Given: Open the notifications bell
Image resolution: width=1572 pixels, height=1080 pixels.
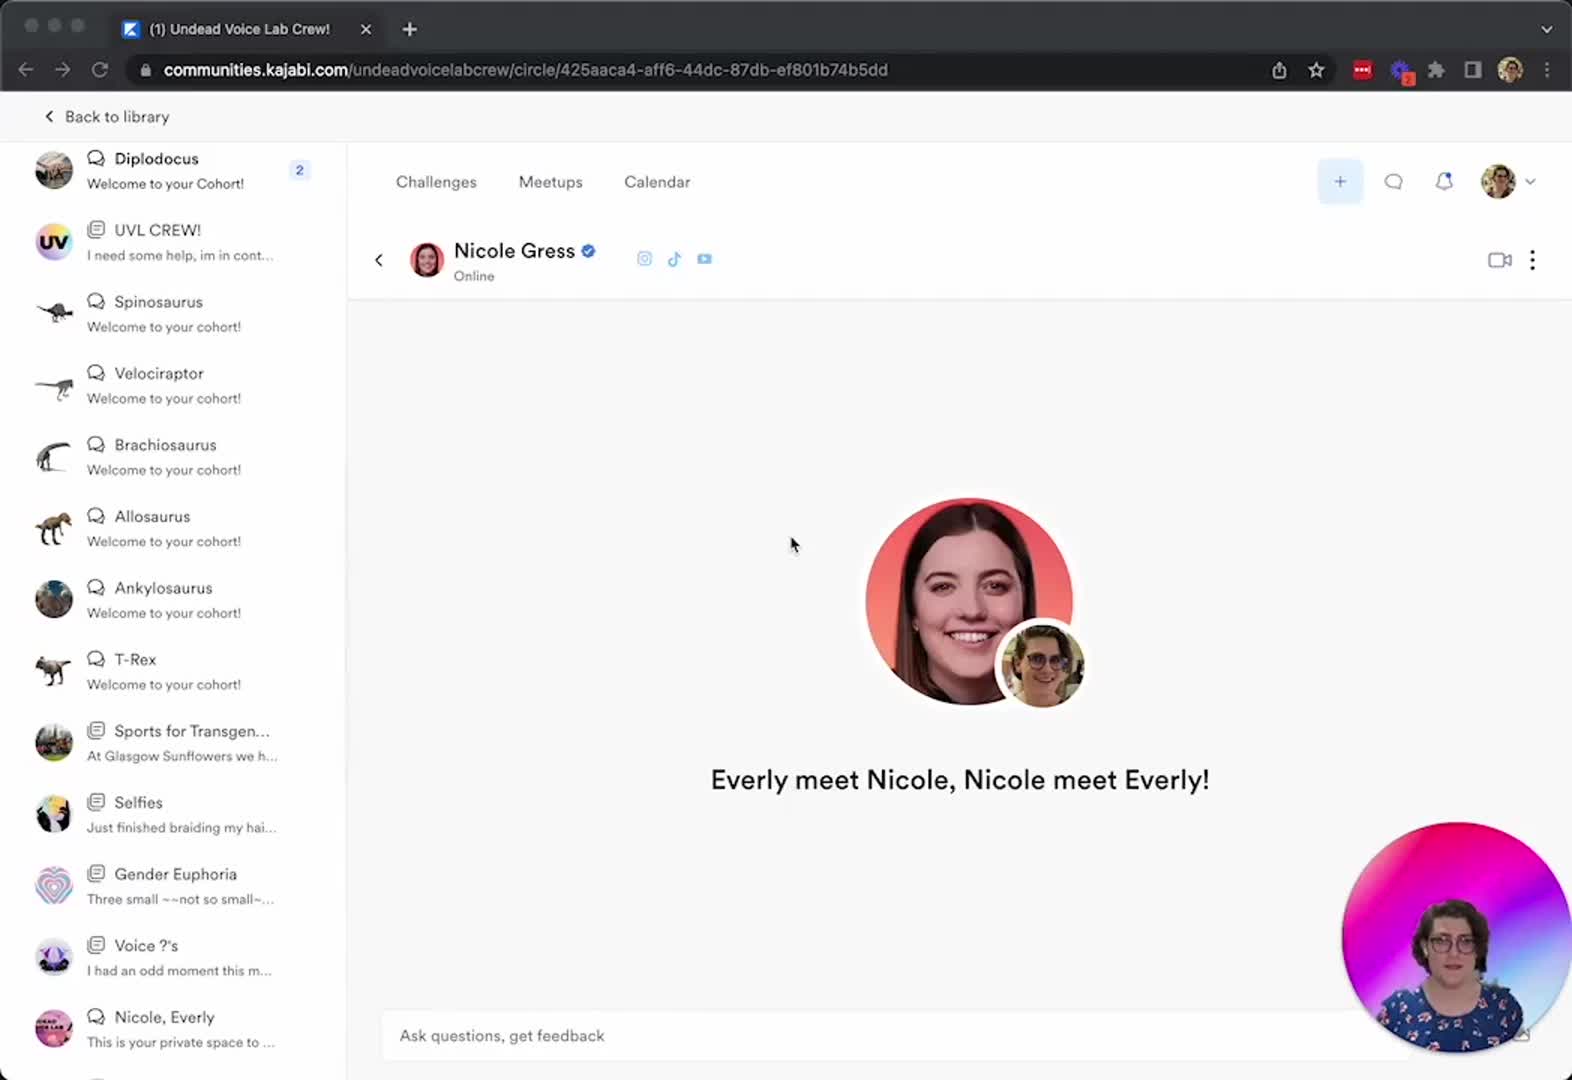Looking at the screenshot, I should pyautogui.click(x=1443, y=182).
